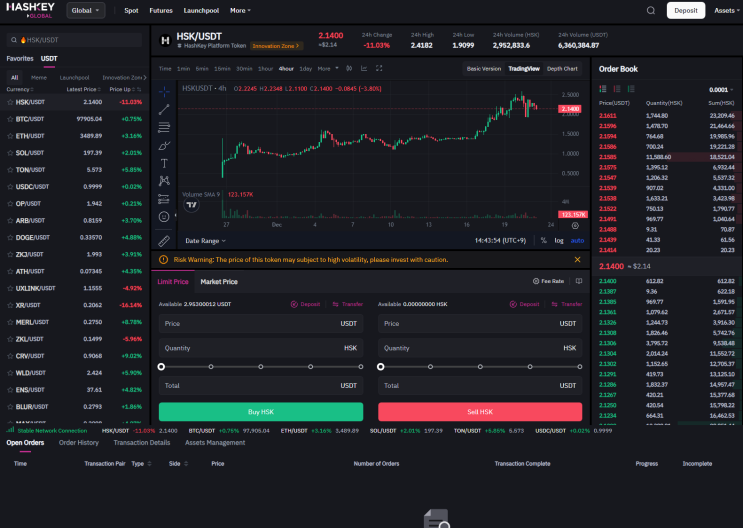Open the emoji icons tool
Screen dimensions: 743x528
pos(164,217)
